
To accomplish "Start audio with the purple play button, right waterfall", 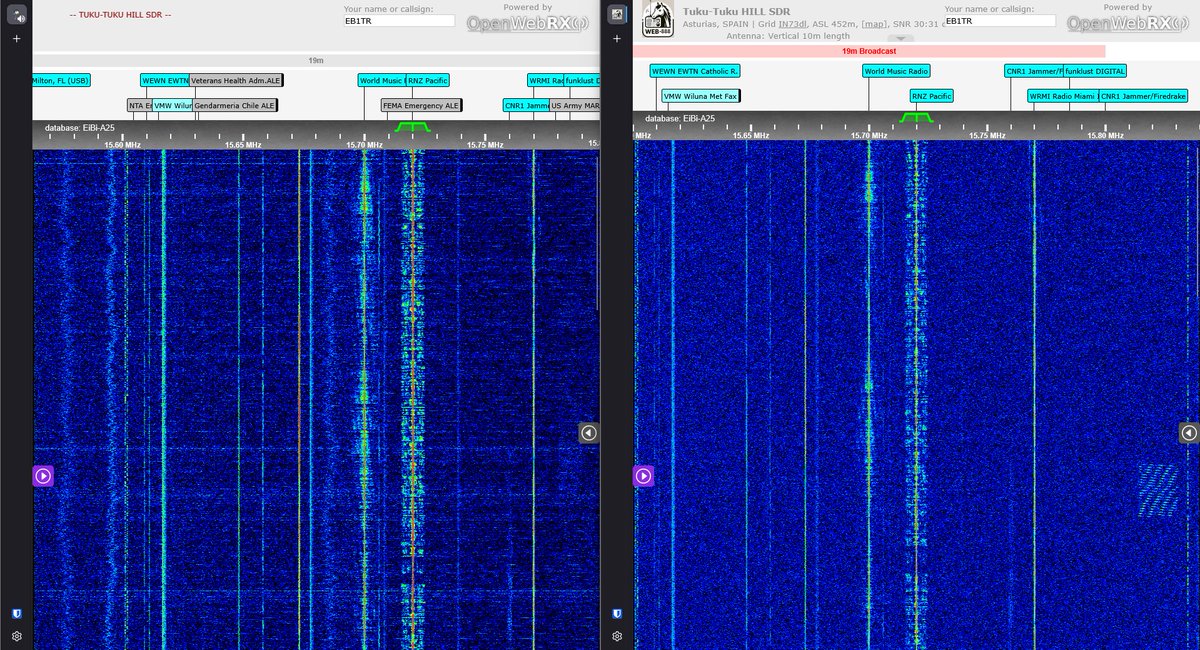I will [643, 475].
